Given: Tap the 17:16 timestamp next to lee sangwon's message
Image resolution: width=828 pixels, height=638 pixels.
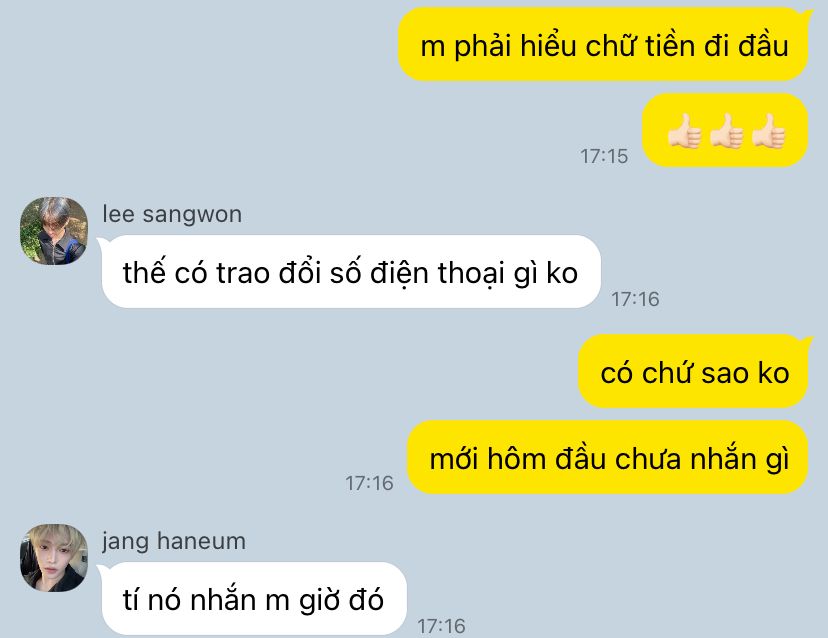Looking at the screenshot, I should tap(635, 299).
